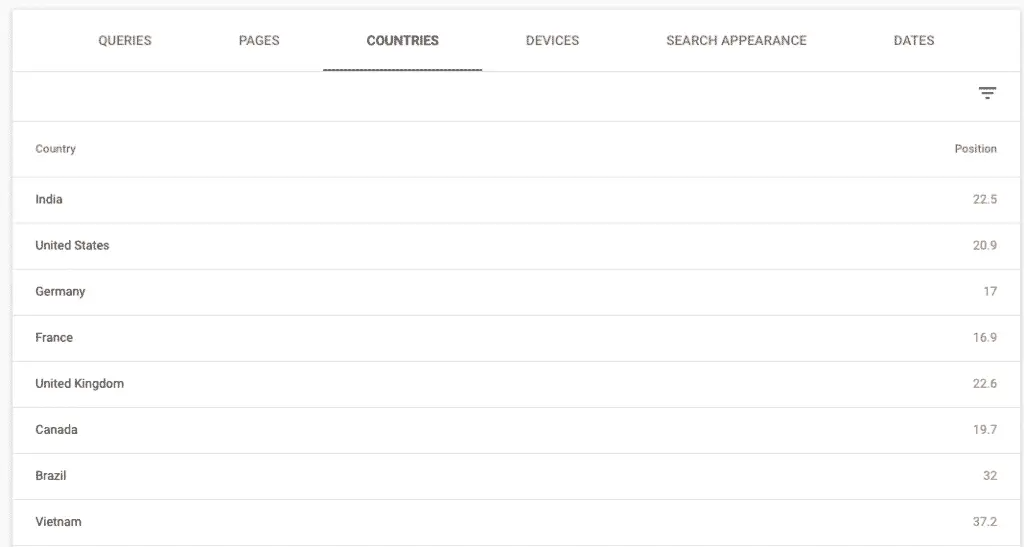Switch to the Devices tab

552,41
